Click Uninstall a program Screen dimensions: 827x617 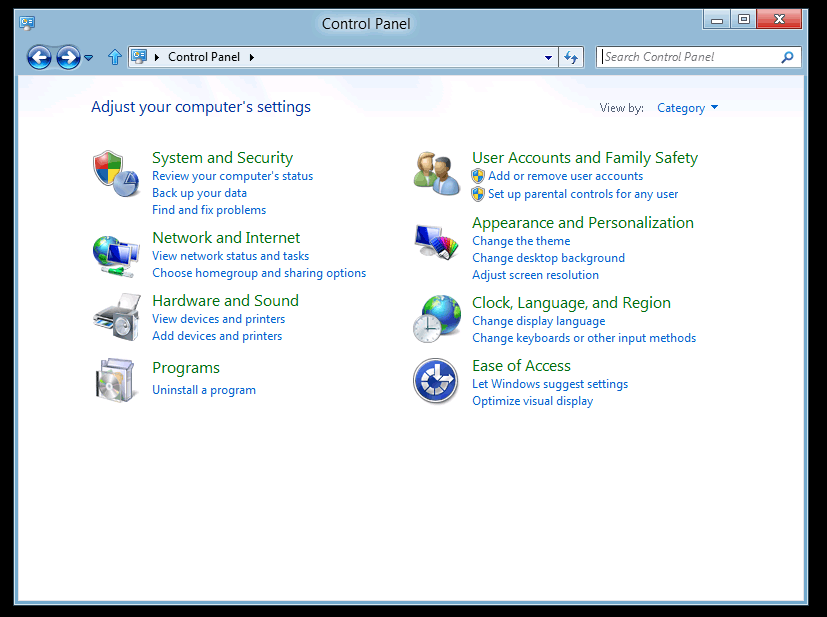click(204, 390)
